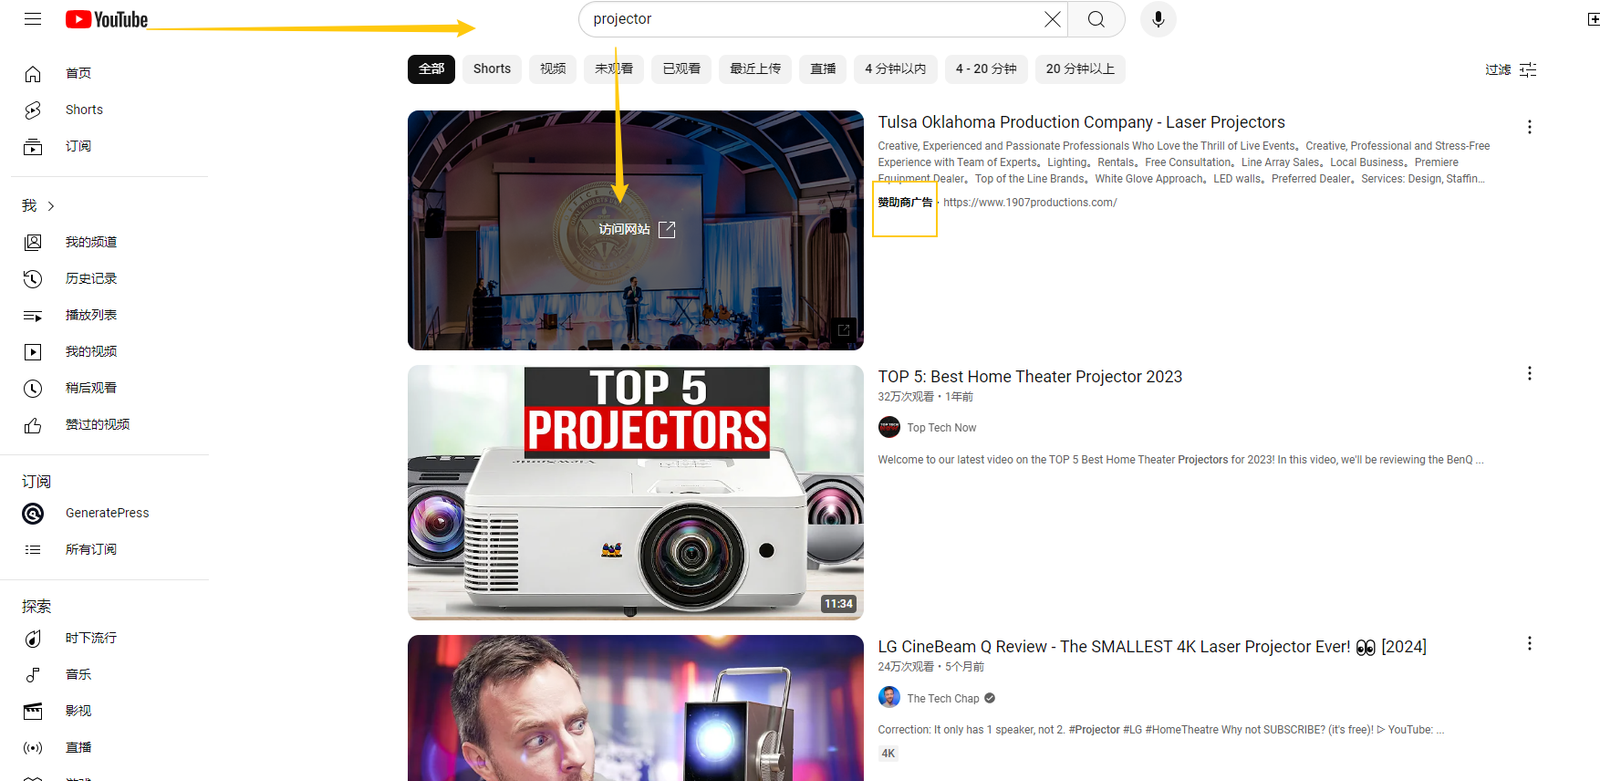Click the subscriptions 订阅 icon
Screen dimensions: 1600x781
(33, 146)
